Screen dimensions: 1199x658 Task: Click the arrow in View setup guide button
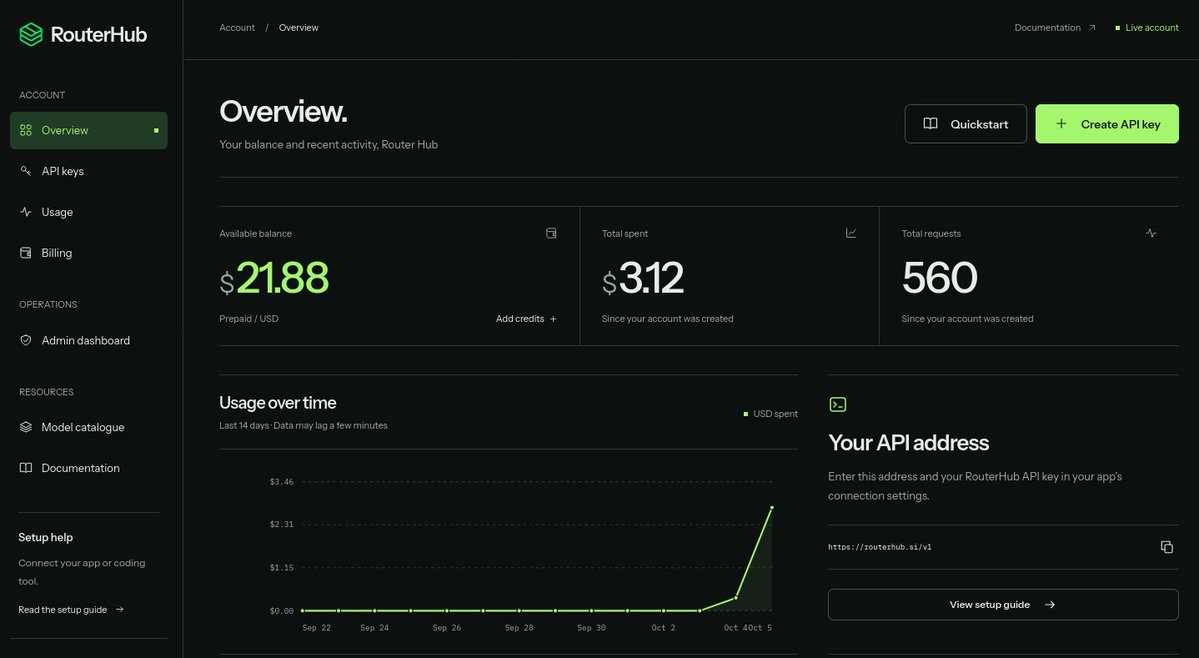point(1050,605)
